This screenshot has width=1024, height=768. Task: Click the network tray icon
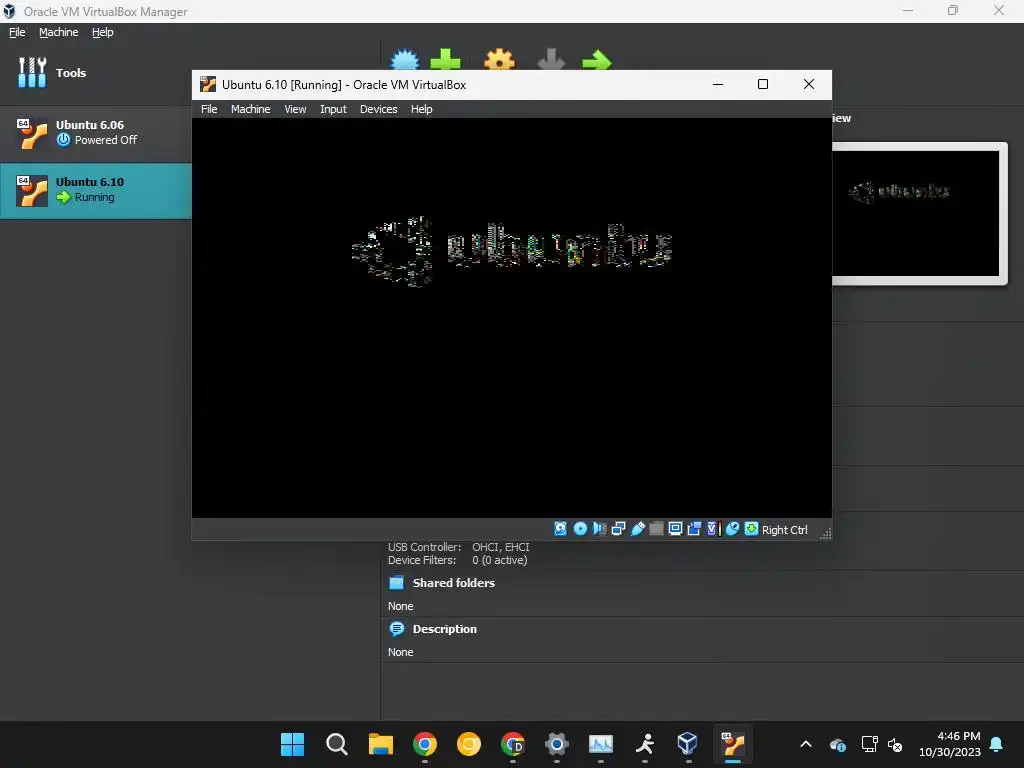coord(869,744)
